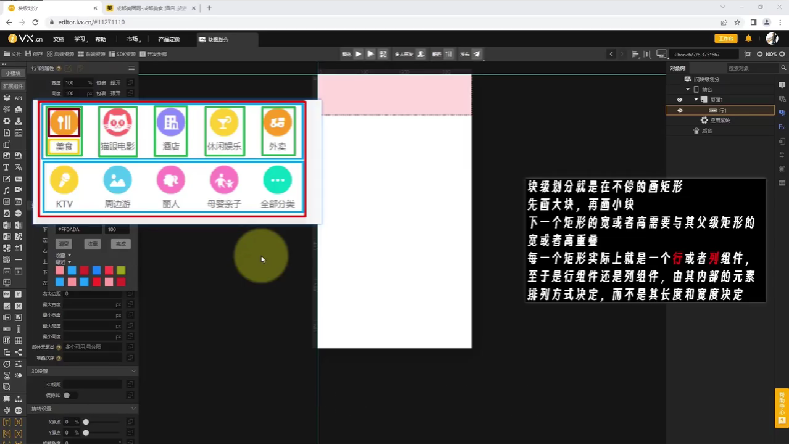Screen dimensions: 789x444
Task: Open the vertical distribute icon
Action: [x=647, y=54]
